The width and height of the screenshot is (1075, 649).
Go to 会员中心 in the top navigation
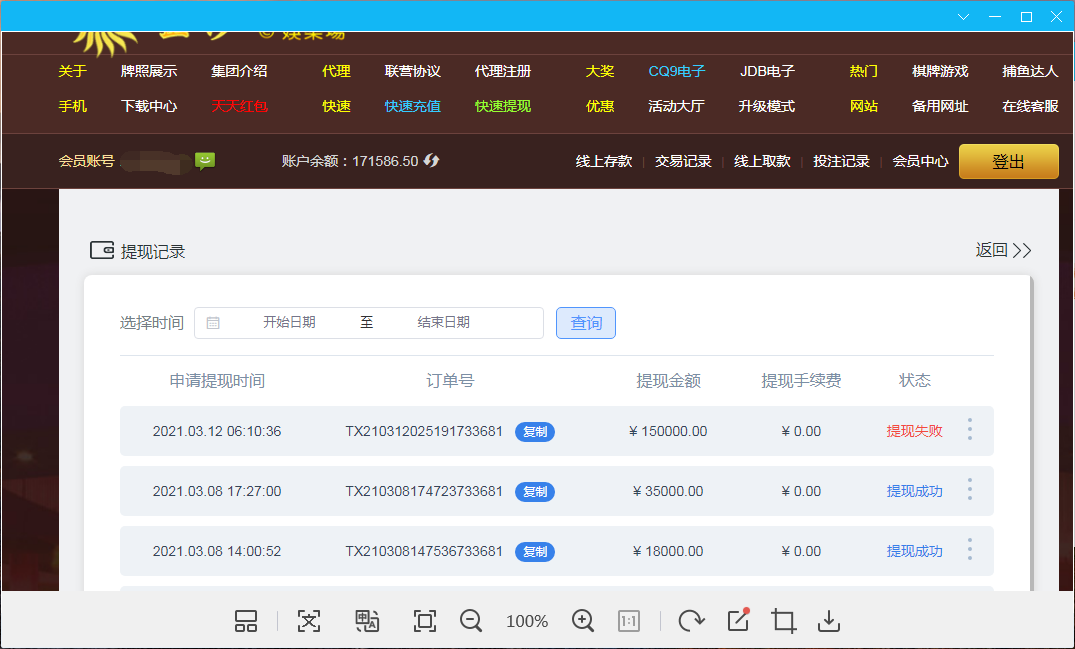point(920,161)
